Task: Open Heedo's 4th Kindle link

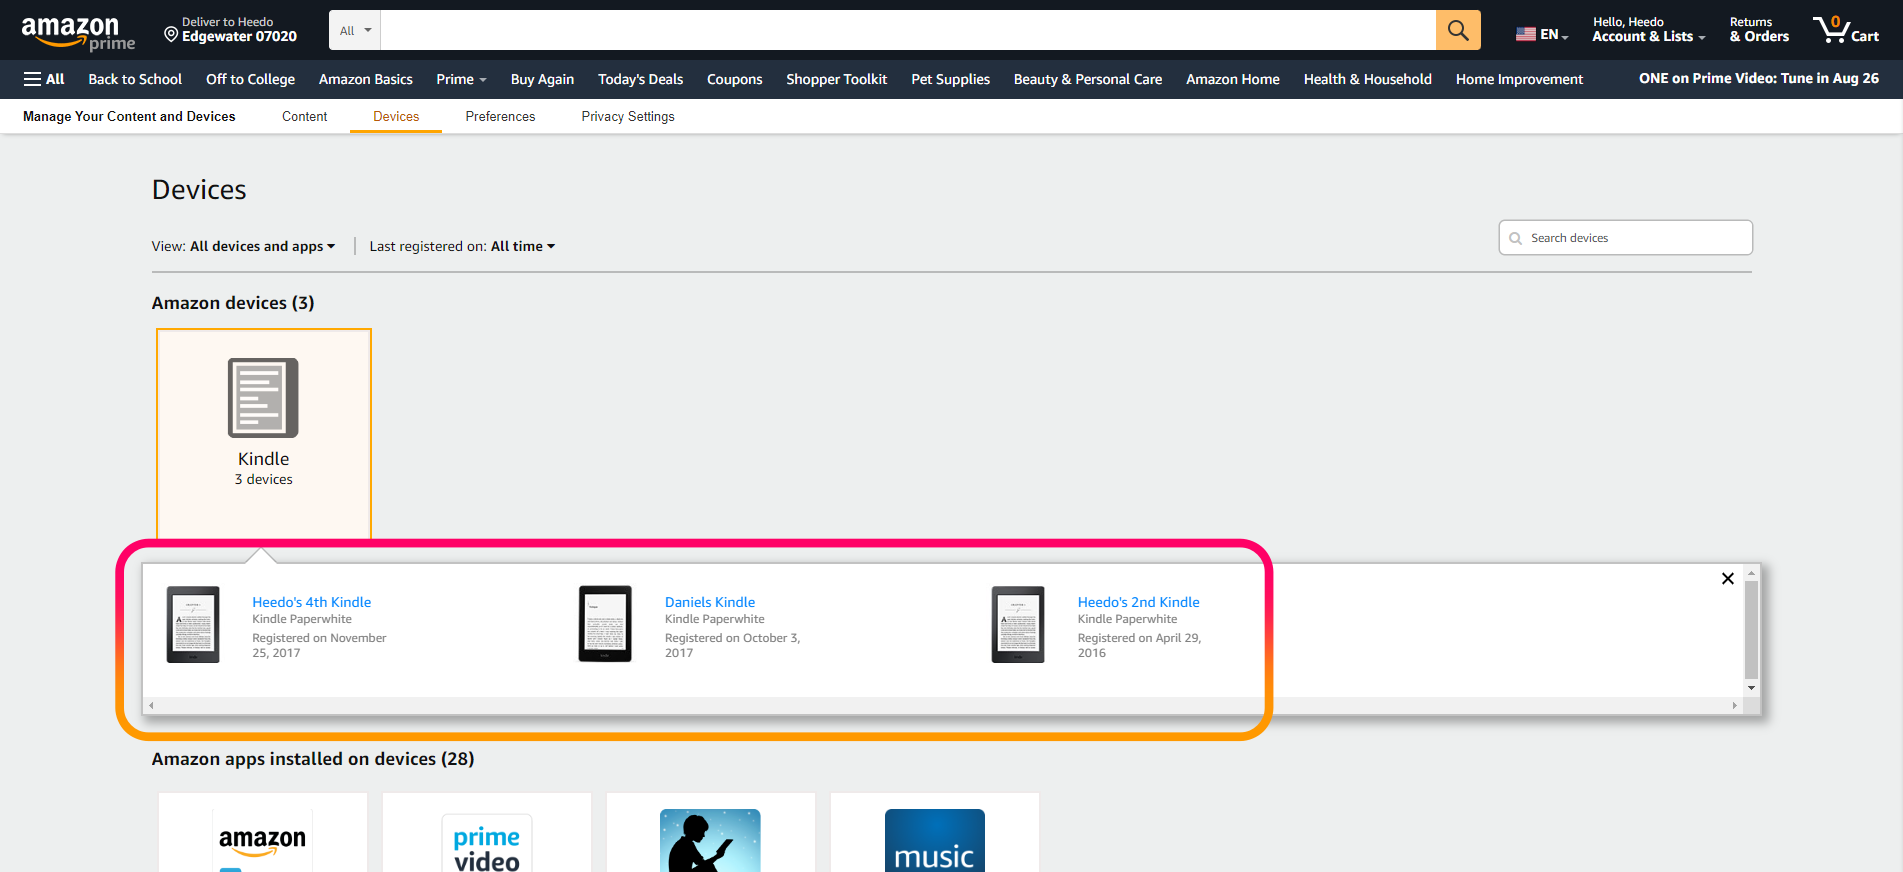Action: tap(311, 602)
